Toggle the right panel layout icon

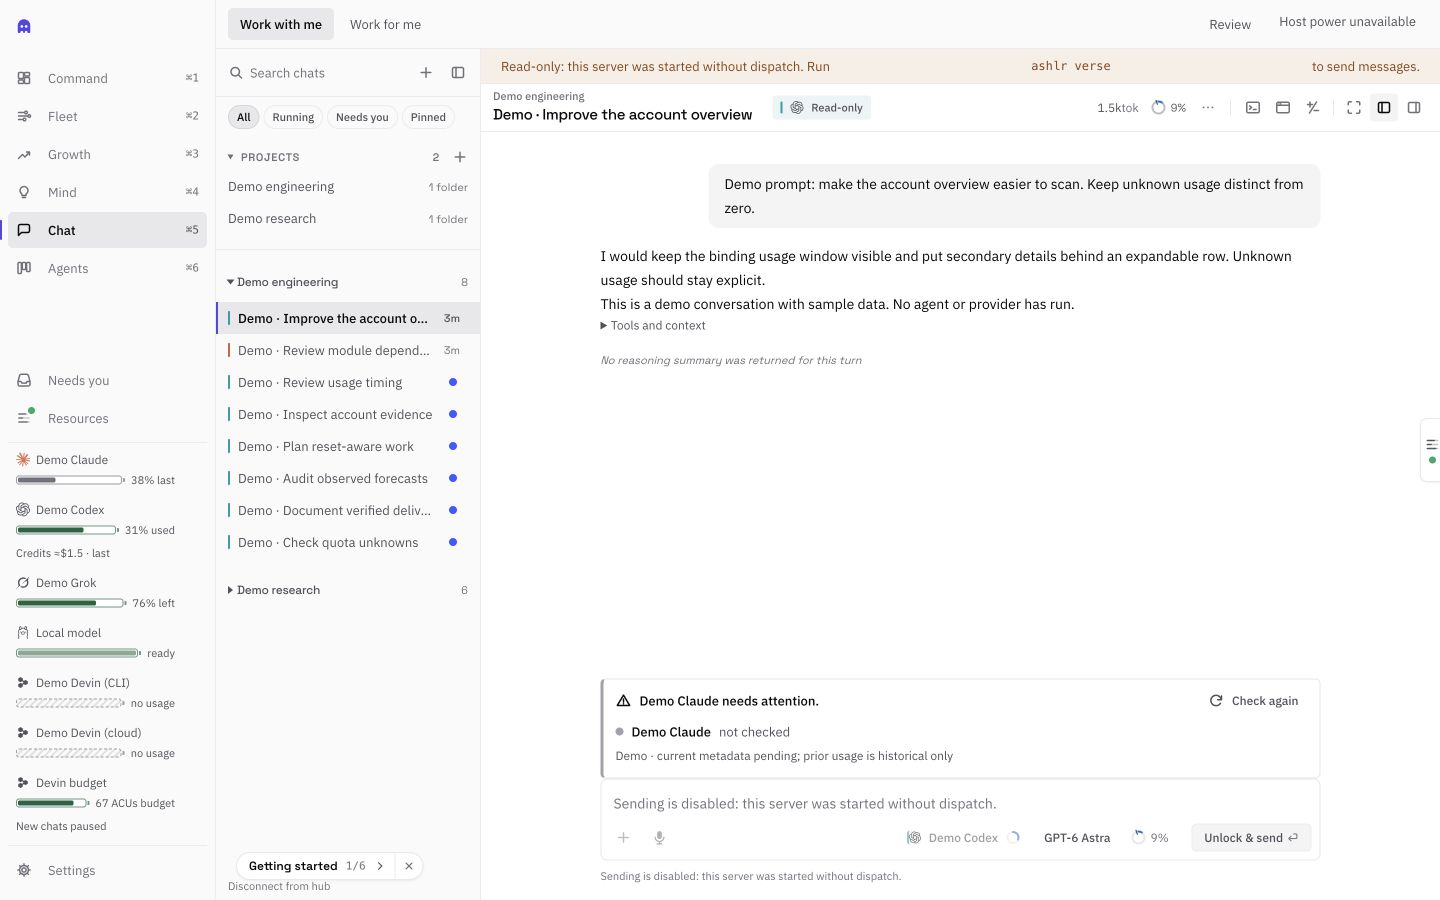pyautogui.click(x=1414, y=107)
